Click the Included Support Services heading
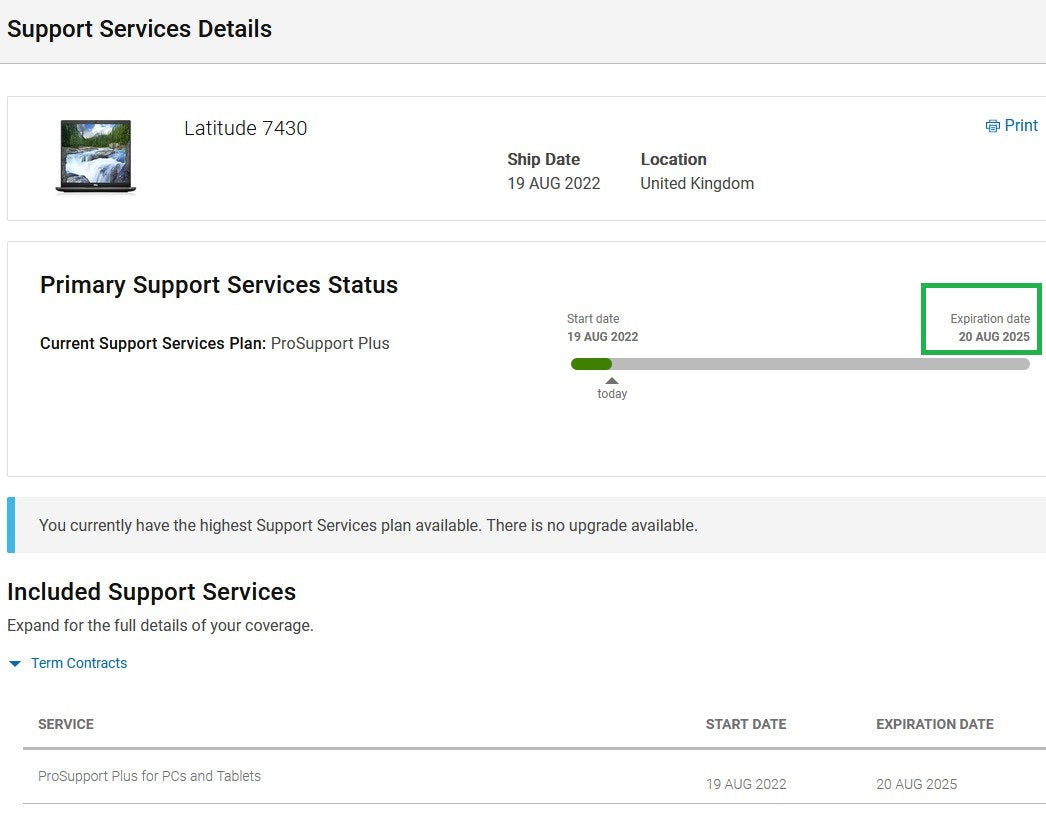Image resolution: width=1046 pixels, height=814 pixels. (151, 592)
